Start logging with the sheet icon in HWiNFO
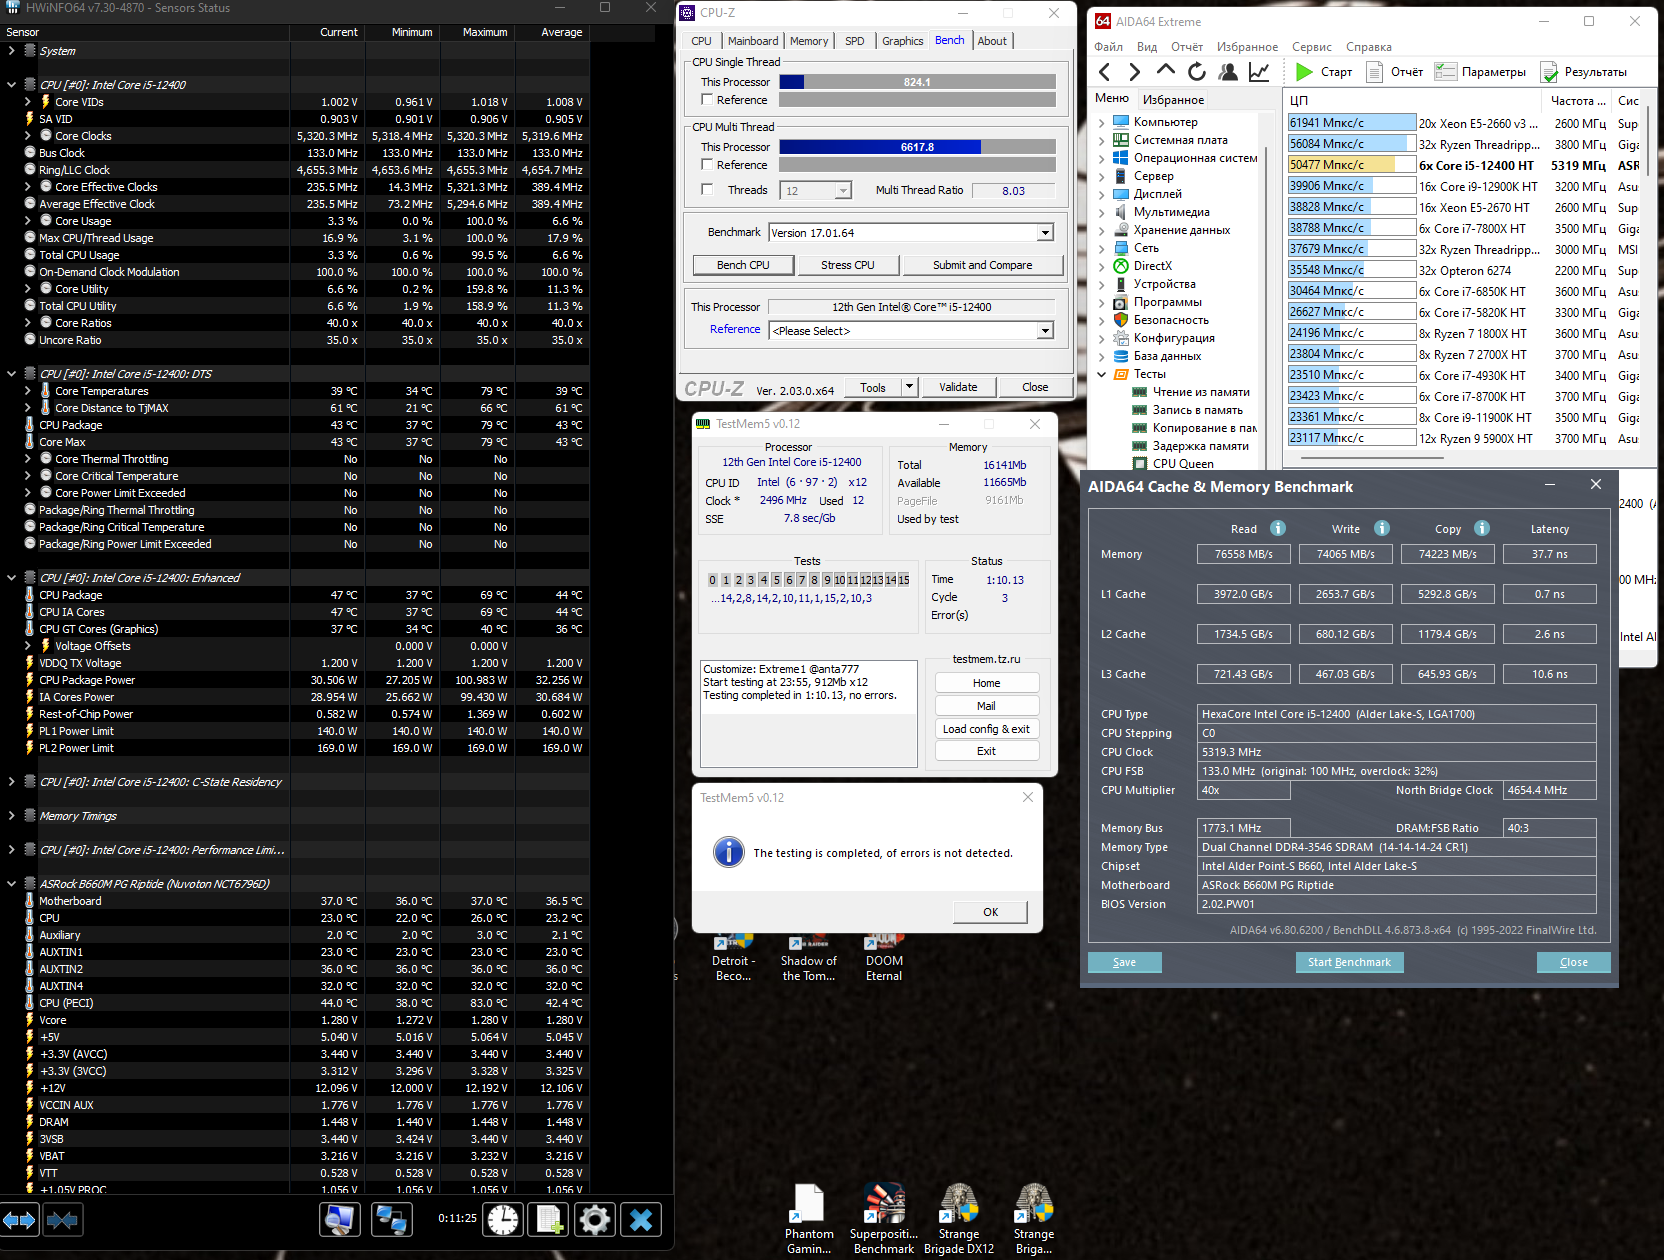 (x=548, y=1219)
